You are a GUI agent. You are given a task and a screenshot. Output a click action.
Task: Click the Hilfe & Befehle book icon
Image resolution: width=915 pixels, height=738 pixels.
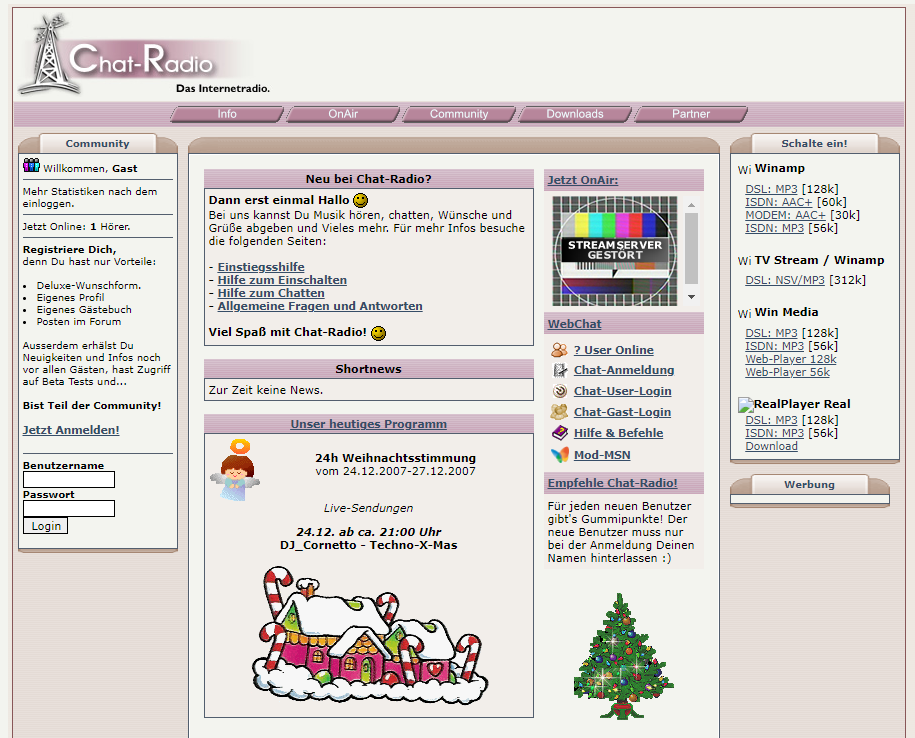[x=559, y=433]
